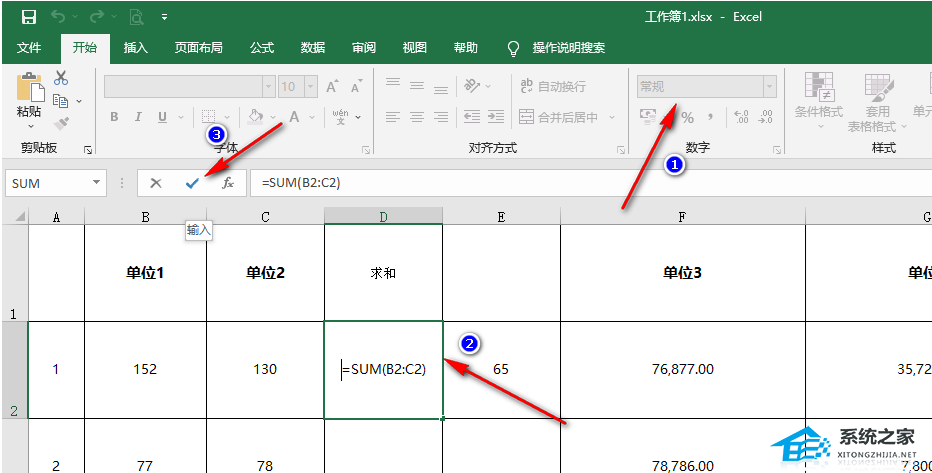Click the Save icon in the title bar
This screenshot has width=932, height=473.
(x=29, y=17)
